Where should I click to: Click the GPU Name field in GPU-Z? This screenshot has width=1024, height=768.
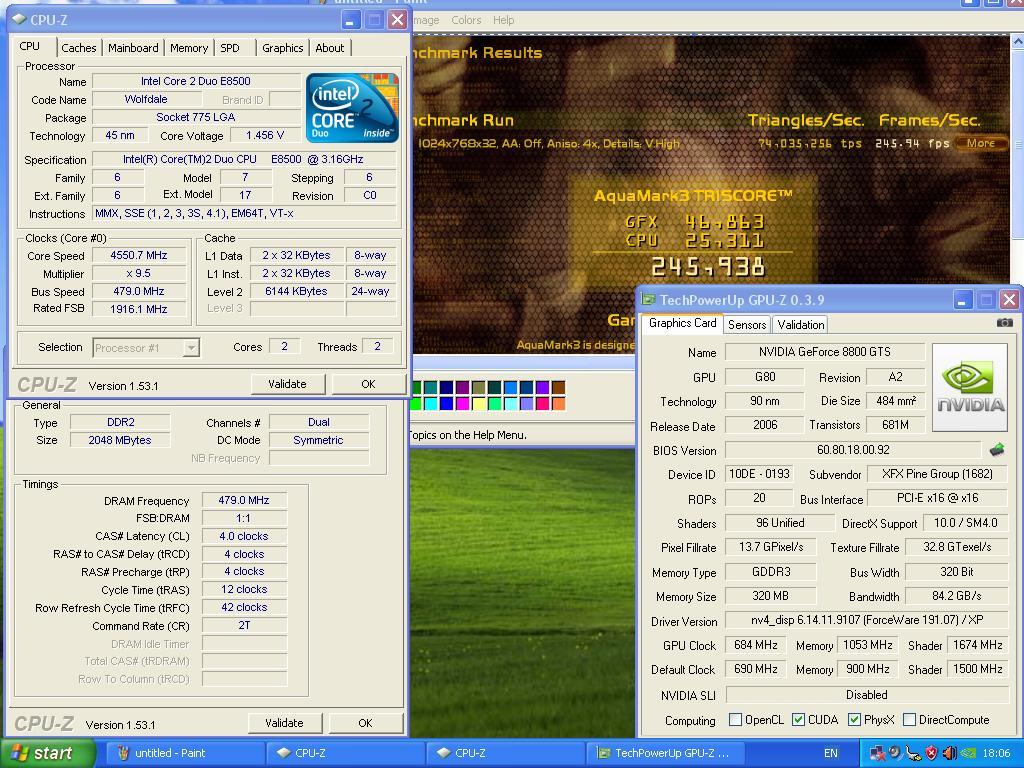coord(825,352)
